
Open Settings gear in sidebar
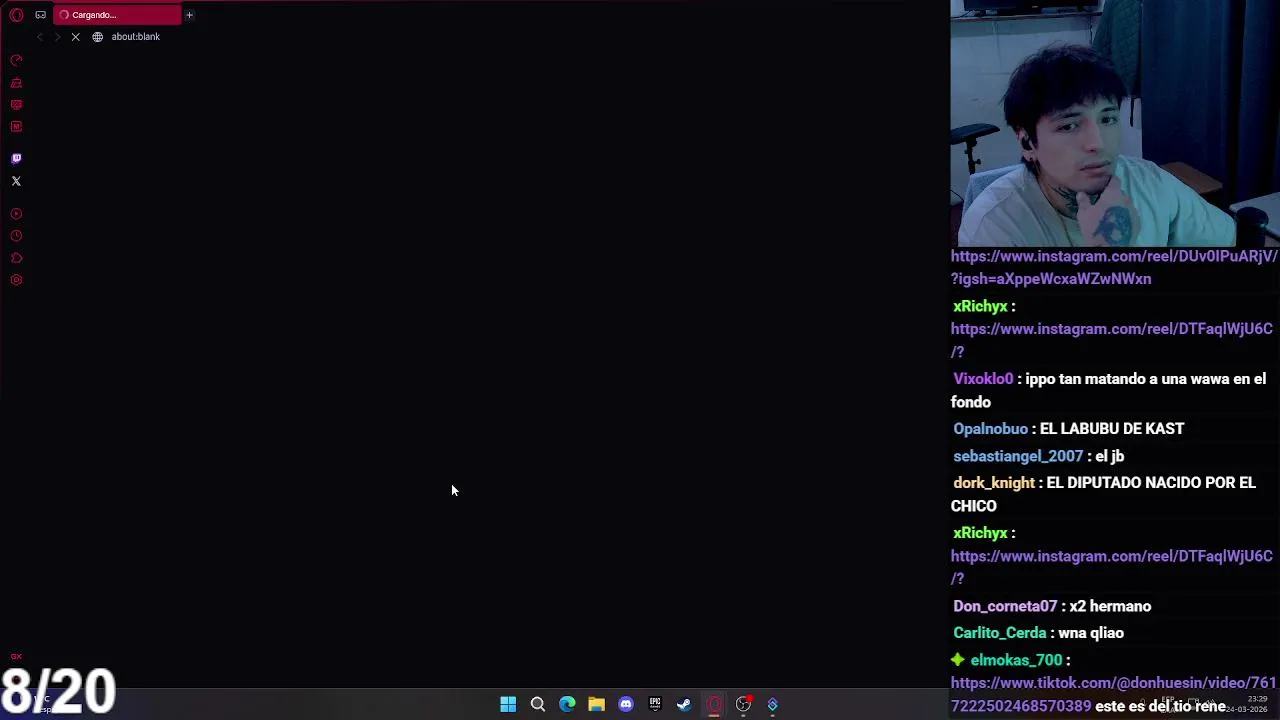[16, 280]
